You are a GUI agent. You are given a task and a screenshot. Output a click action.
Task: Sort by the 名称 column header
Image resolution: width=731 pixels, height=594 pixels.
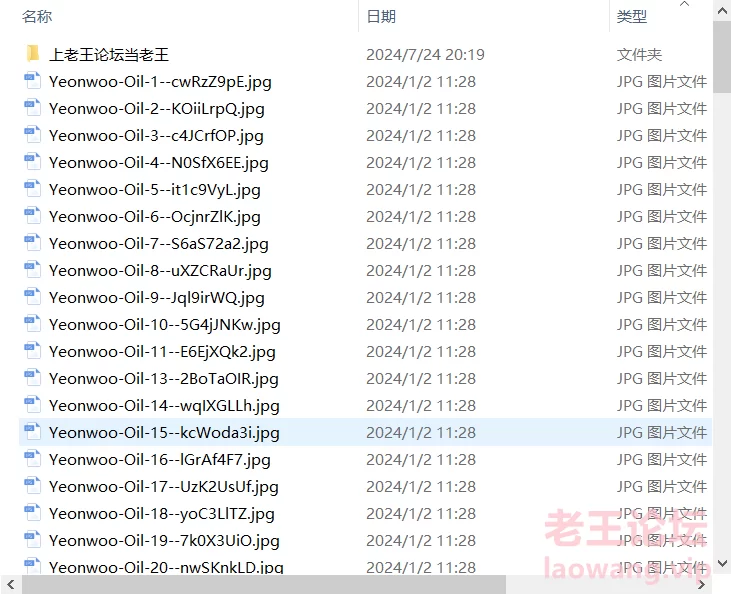coord(37,17)
